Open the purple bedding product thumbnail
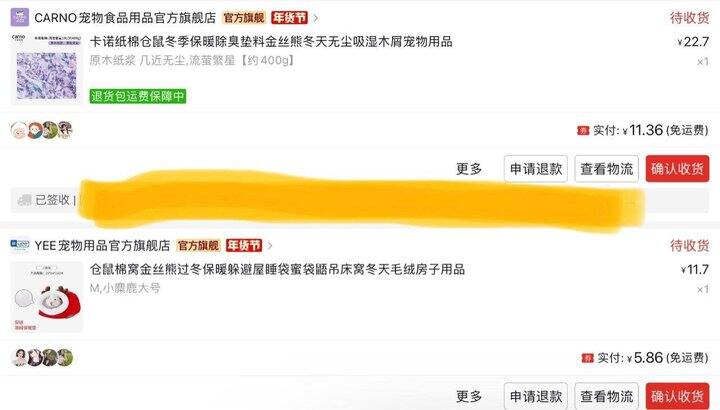Viewport: 720px width, 410px height. (46, 69)
